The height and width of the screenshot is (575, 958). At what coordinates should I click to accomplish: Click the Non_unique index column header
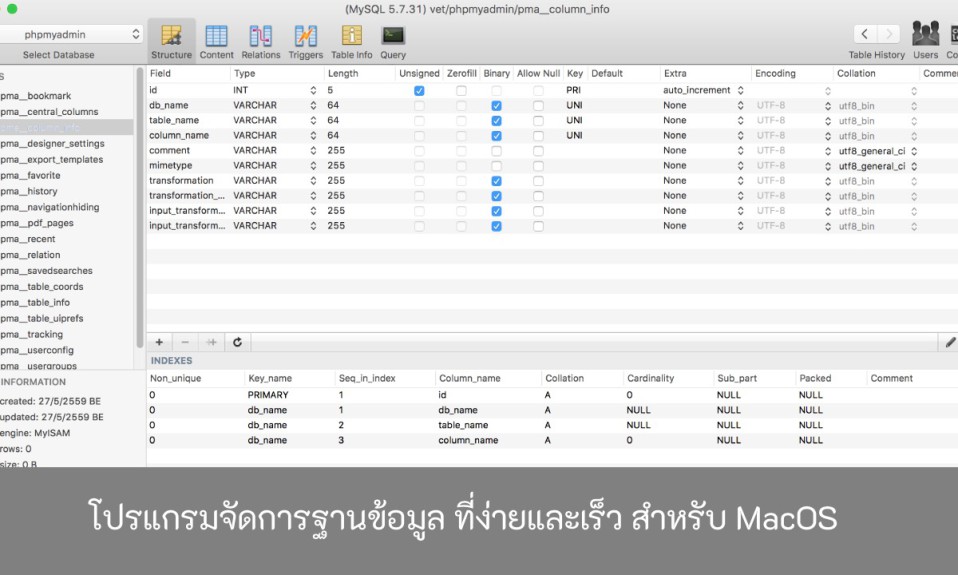point(196,378)
